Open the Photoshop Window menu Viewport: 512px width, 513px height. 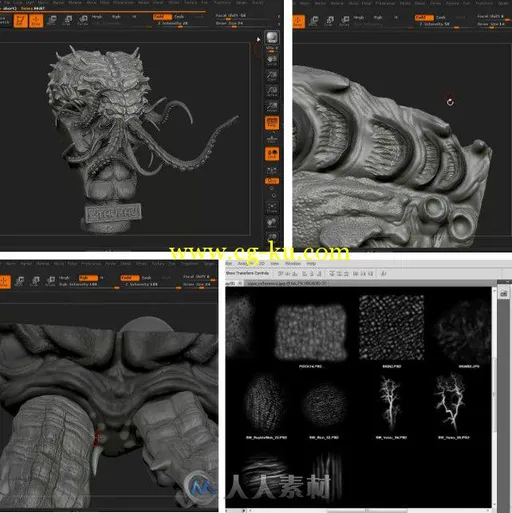point(293,263)
